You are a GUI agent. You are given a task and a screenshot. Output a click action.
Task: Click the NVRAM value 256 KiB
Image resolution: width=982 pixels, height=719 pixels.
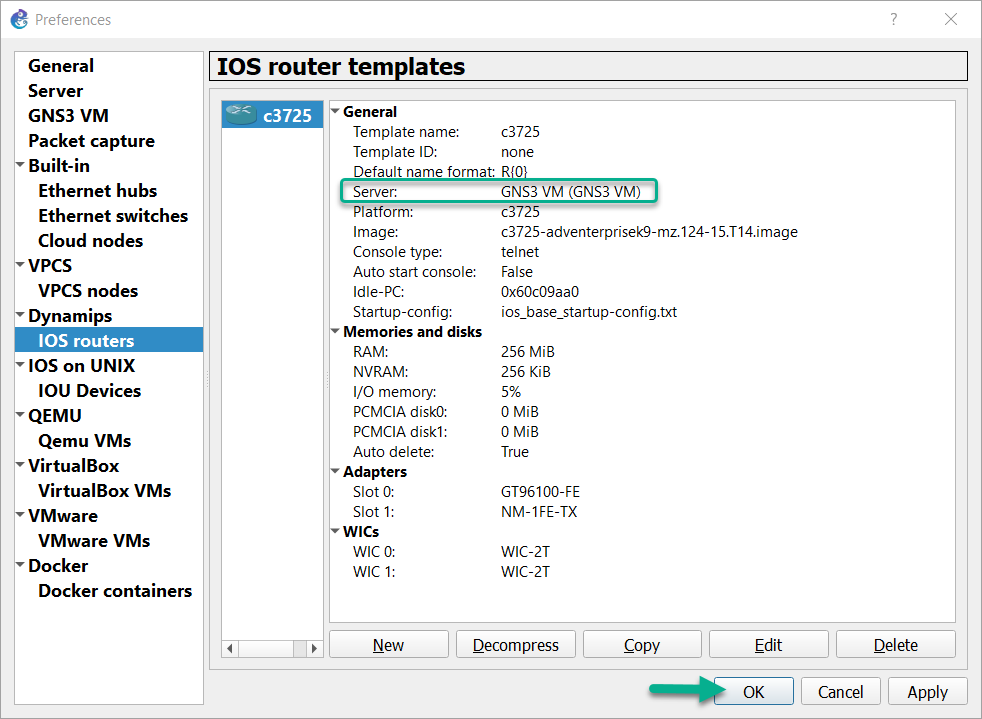pos(525,372)
